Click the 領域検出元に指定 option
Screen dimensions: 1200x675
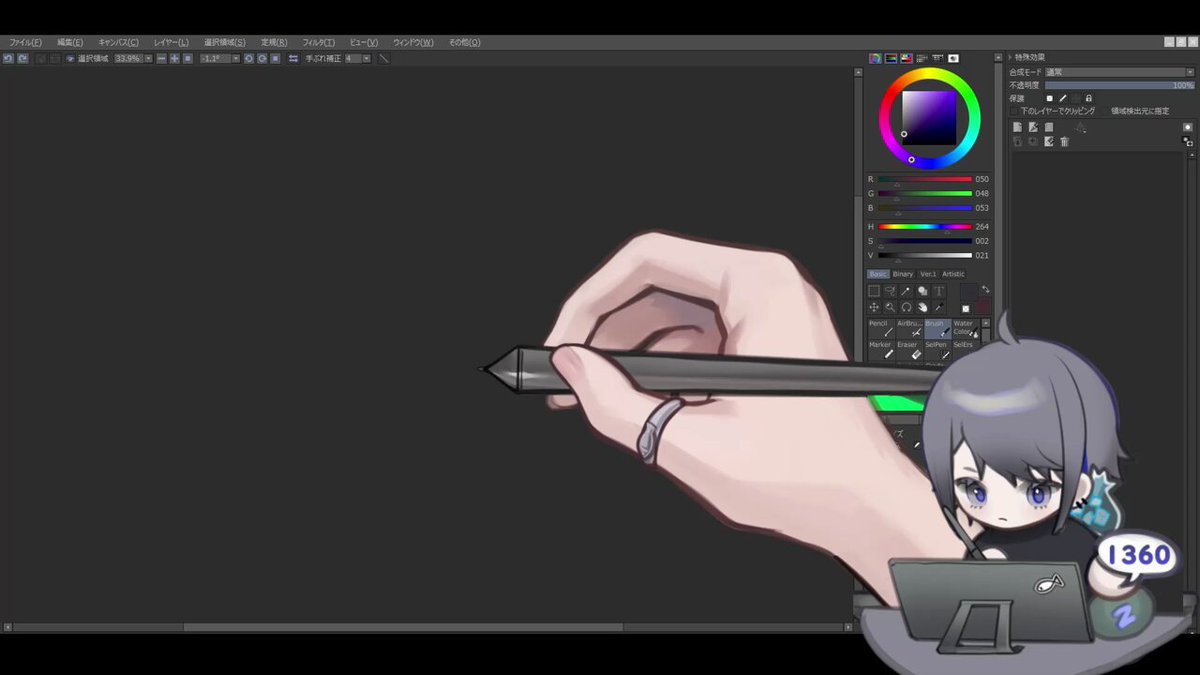[1140, 111]
